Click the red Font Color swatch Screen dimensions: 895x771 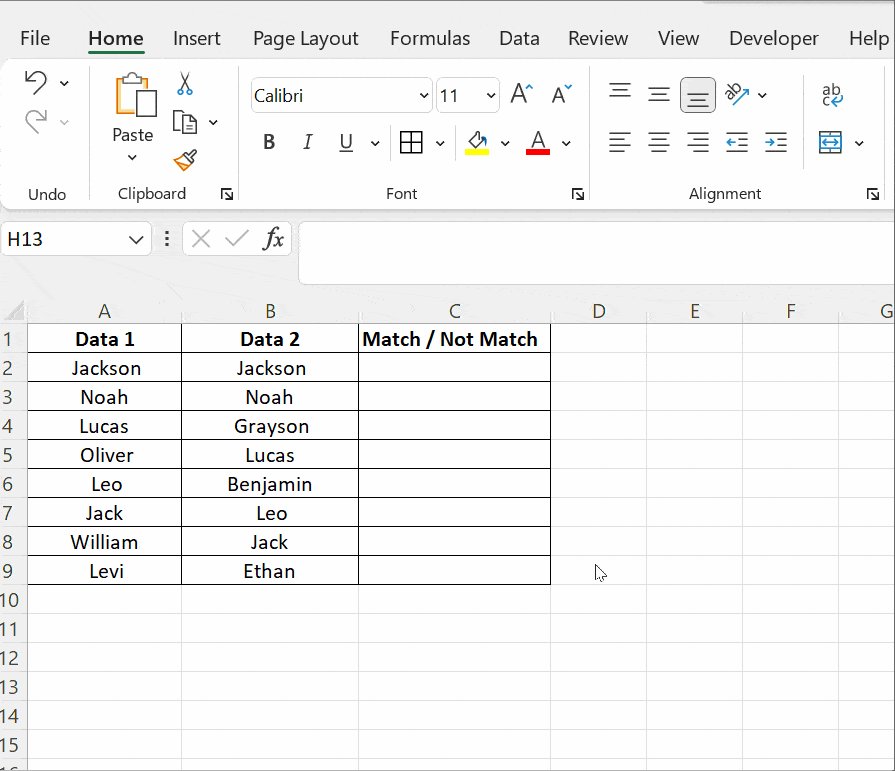click(537, 142)
